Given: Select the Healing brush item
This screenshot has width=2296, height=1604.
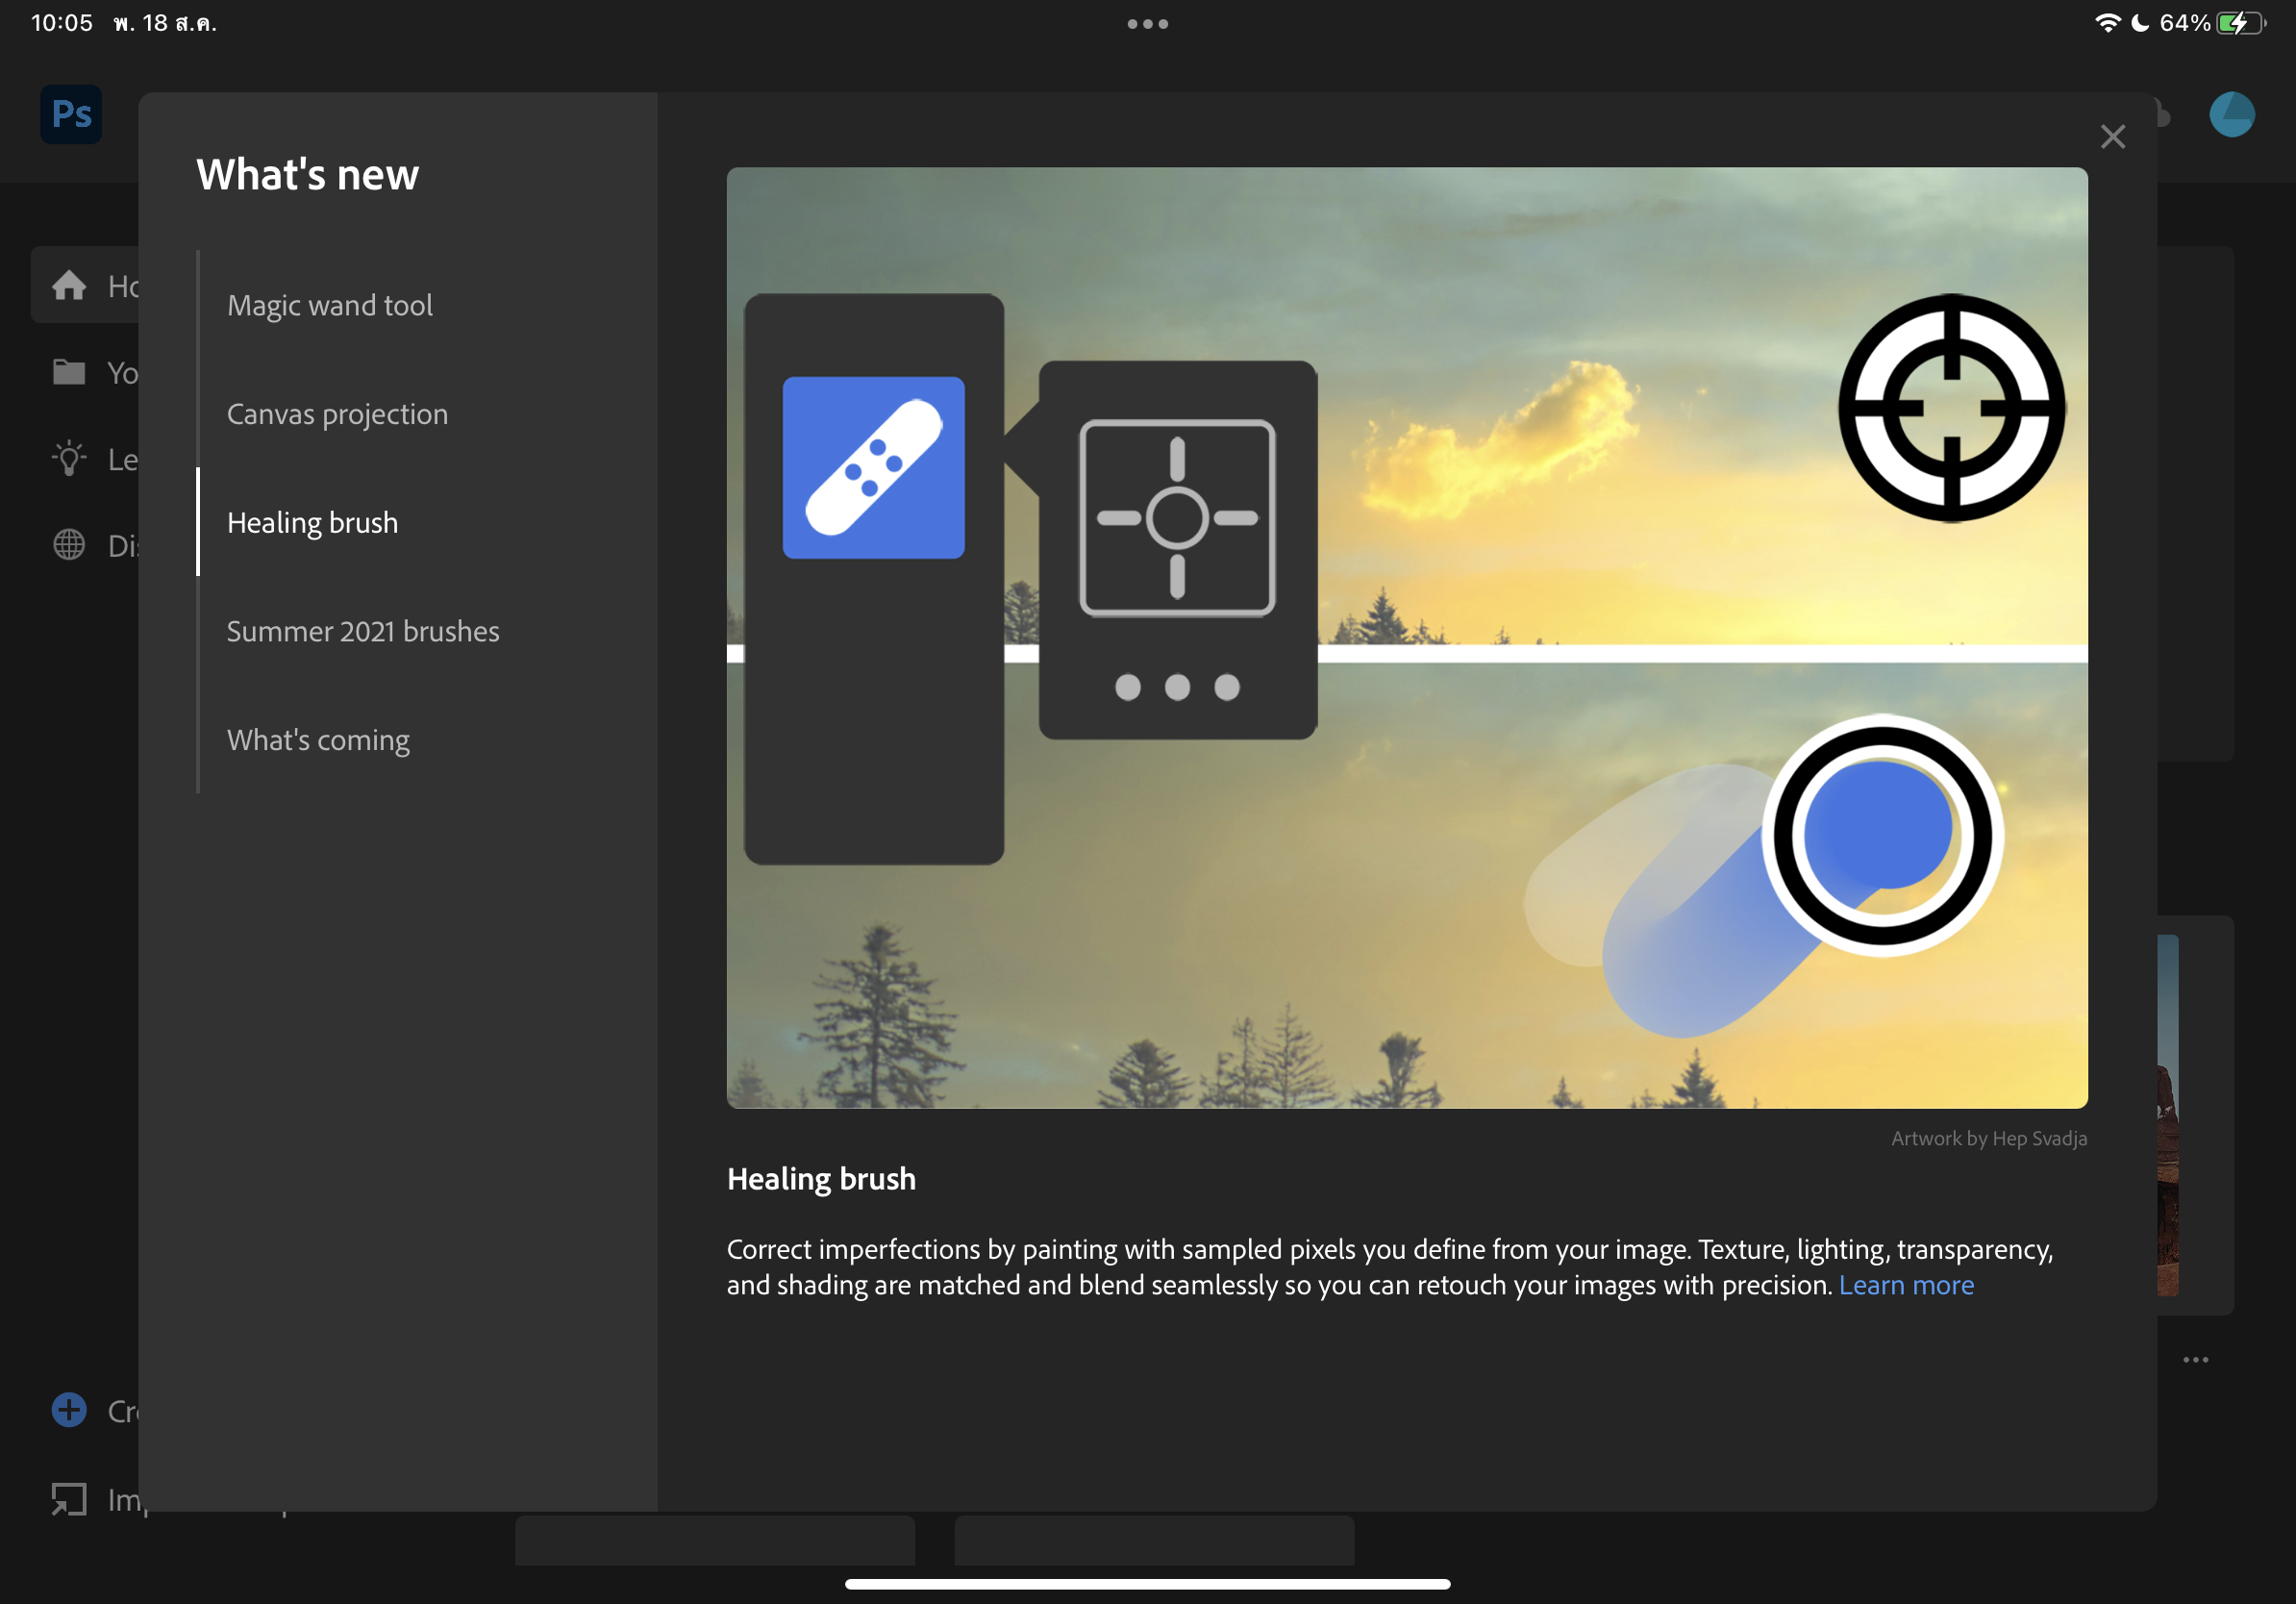Looking at the screenshot, I should (312, 523).
